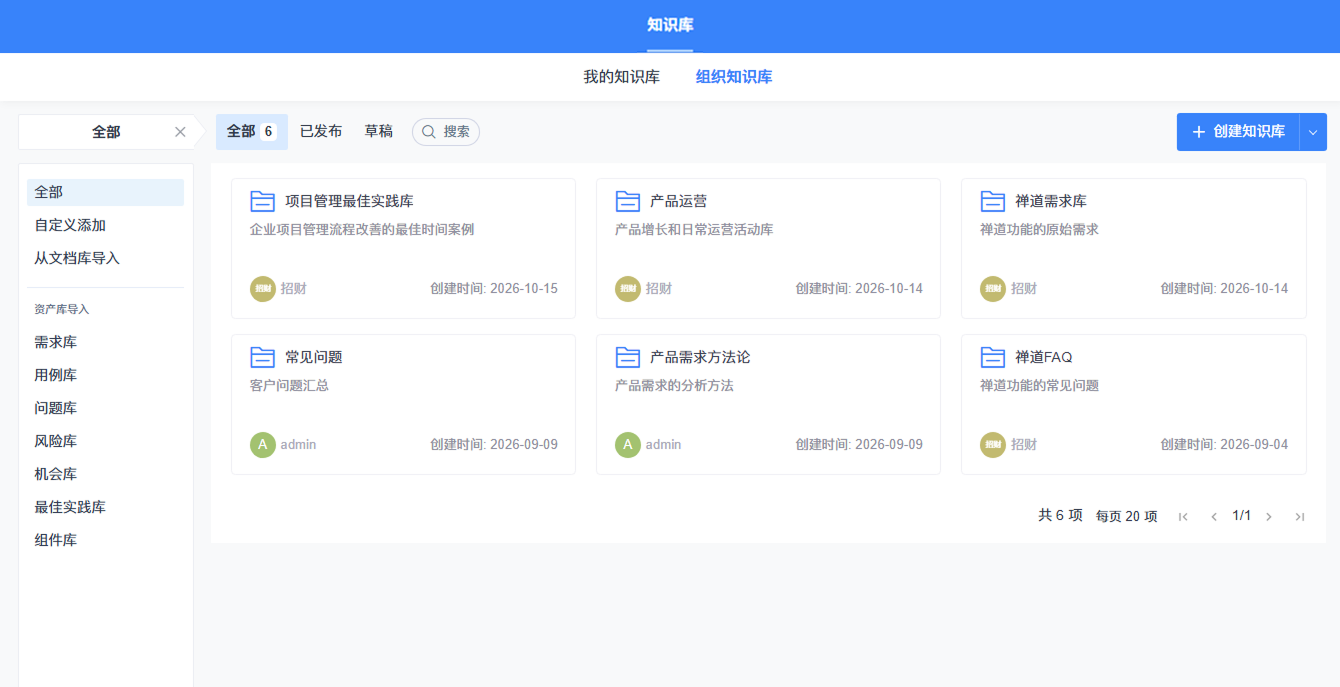Viewport: 1340px width, 687px height.
Task: Click 招财 avatar on 产品运营 card
Action: 628,288
